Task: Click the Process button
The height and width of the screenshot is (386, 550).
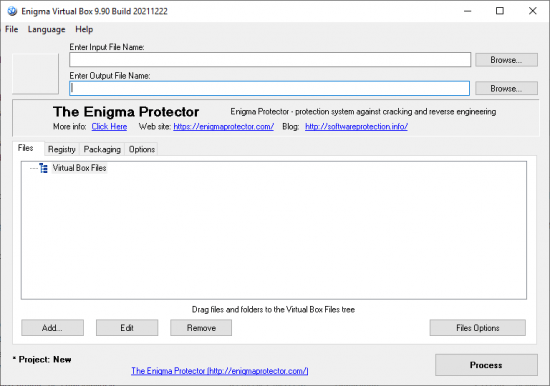Action: [486, 365]
